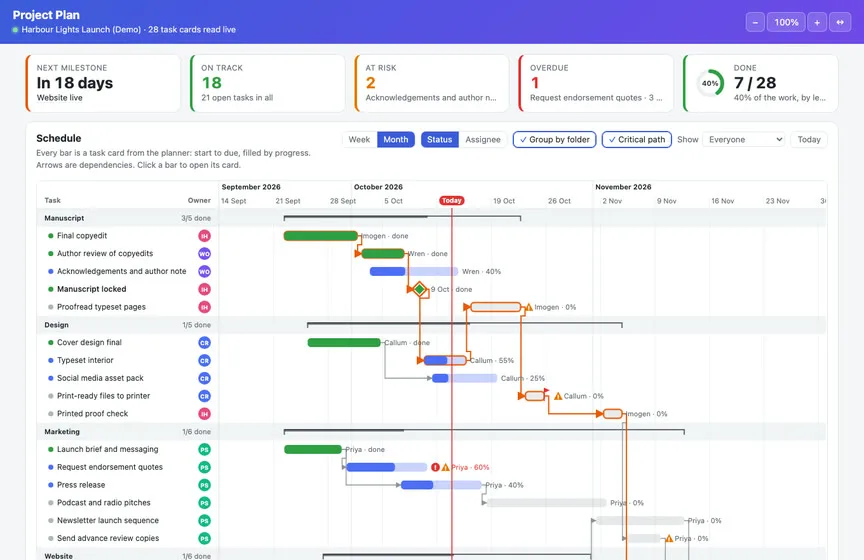Click the 40% done progress ring
Viewport: 864px width, 560px height.
[710, 83]
